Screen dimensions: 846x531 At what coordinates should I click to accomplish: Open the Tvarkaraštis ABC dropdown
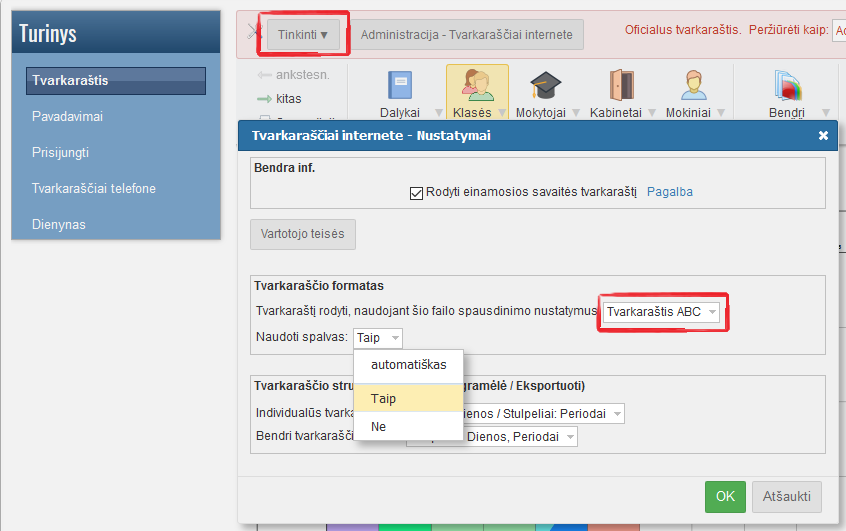(x=662, y=312)
